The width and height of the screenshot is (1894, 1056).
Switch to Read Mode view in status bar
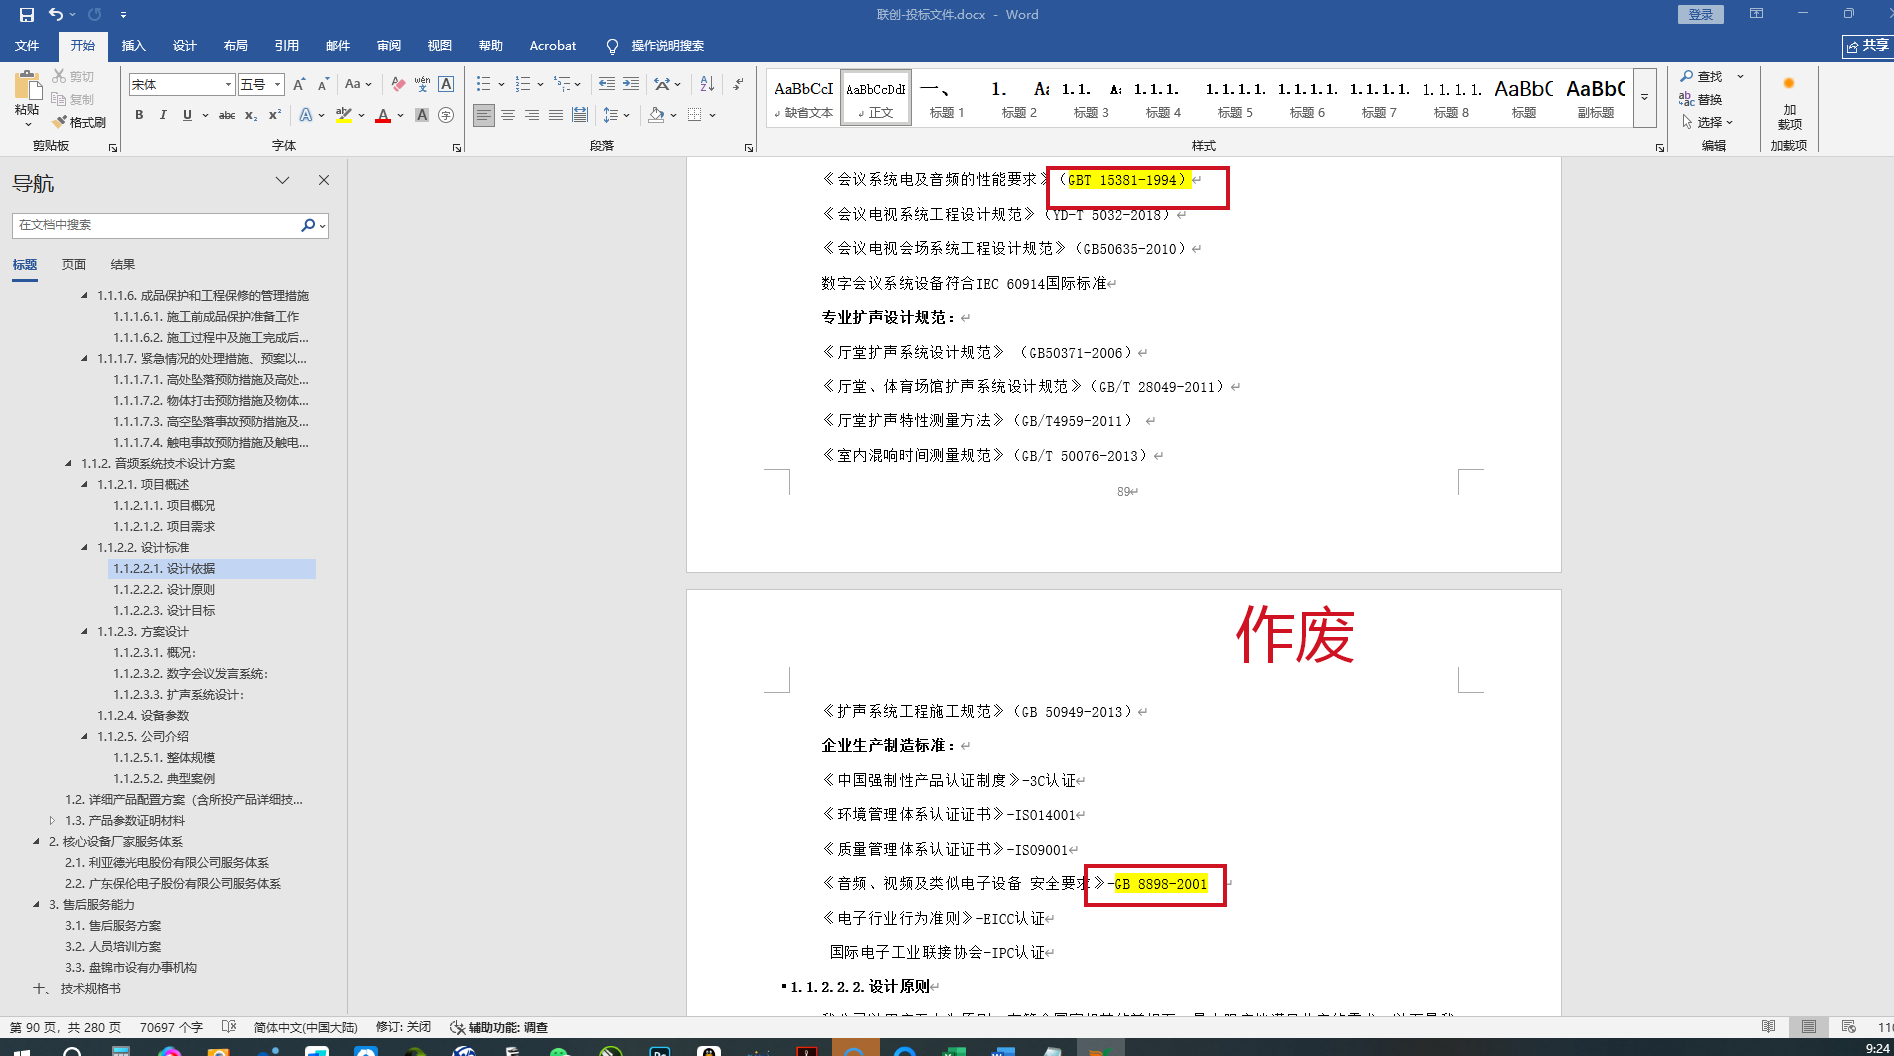[x=1769, y=1027]
